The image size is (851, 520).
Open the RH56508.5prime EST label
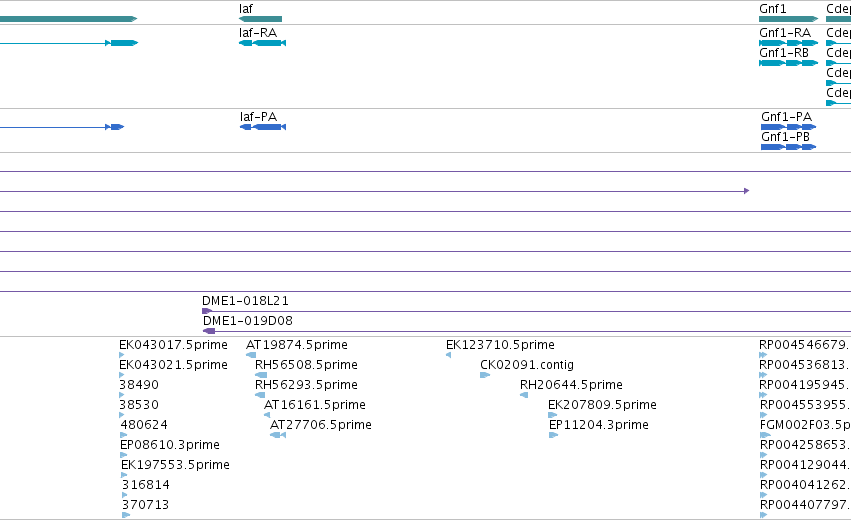[306, 365]
